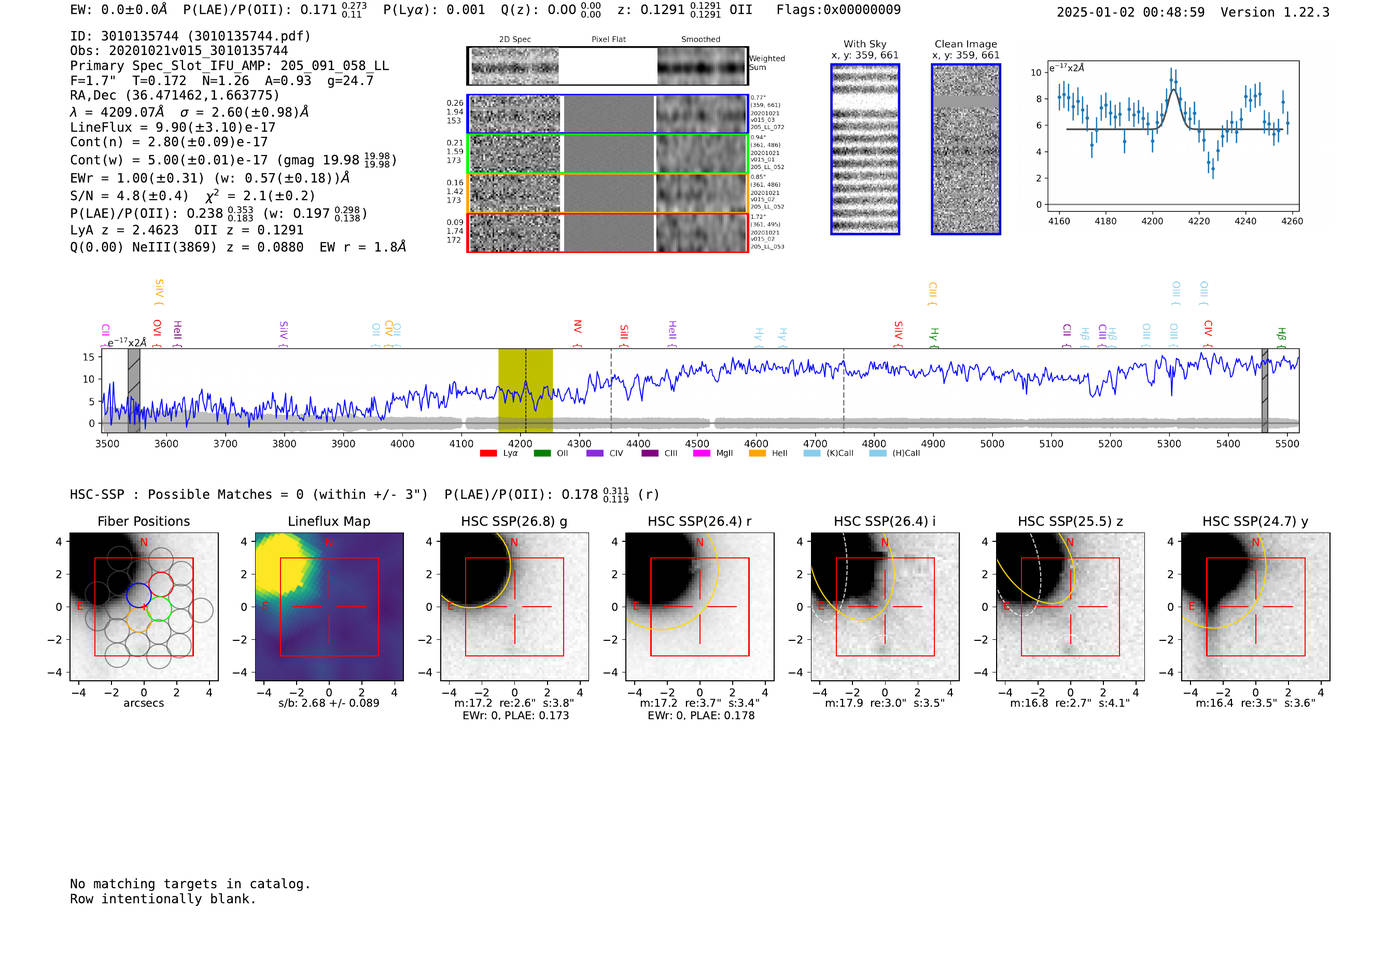The height and width of the screenshot is (953, 1400).
Task: Open the Fiber Positions panel
Action: tap(143, 607)
